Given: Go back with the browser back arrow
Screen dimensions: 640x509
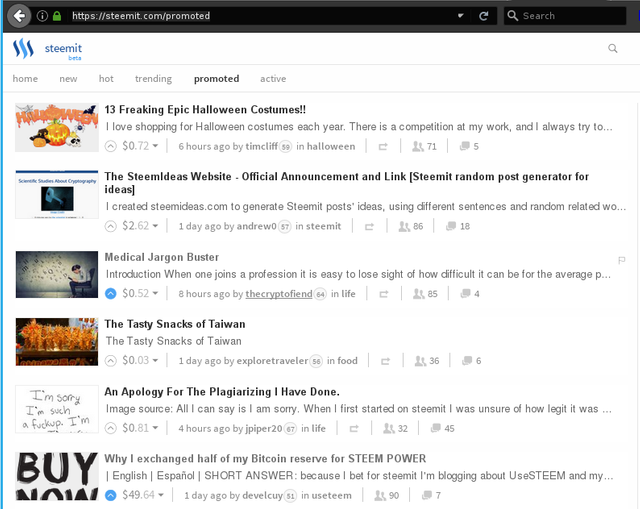Looking at the screenshot, I should (19, 16).
